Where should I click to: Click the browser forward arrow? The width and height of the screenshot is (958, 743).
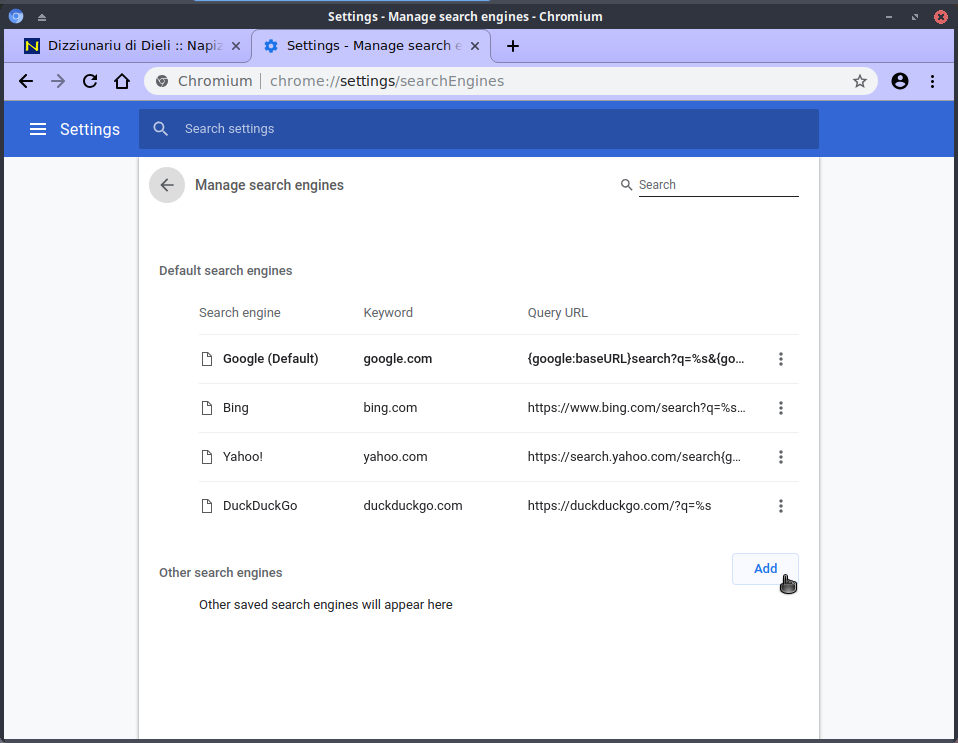coord(58,81)
